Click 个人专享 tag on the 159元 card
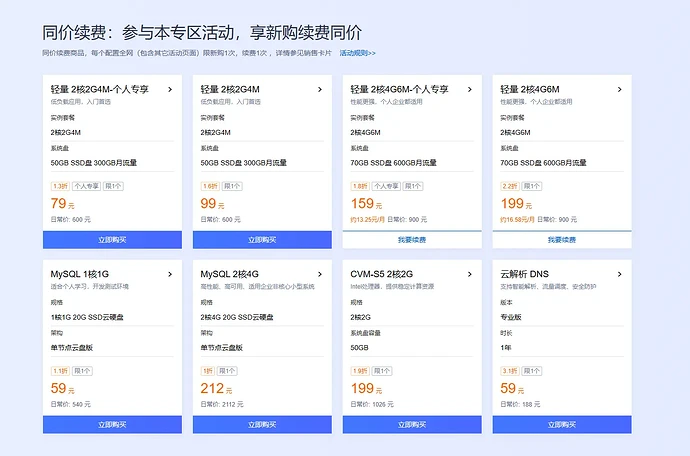Viewport: 690px width, 456px height. pyautogui.click(x=386, y=186)
